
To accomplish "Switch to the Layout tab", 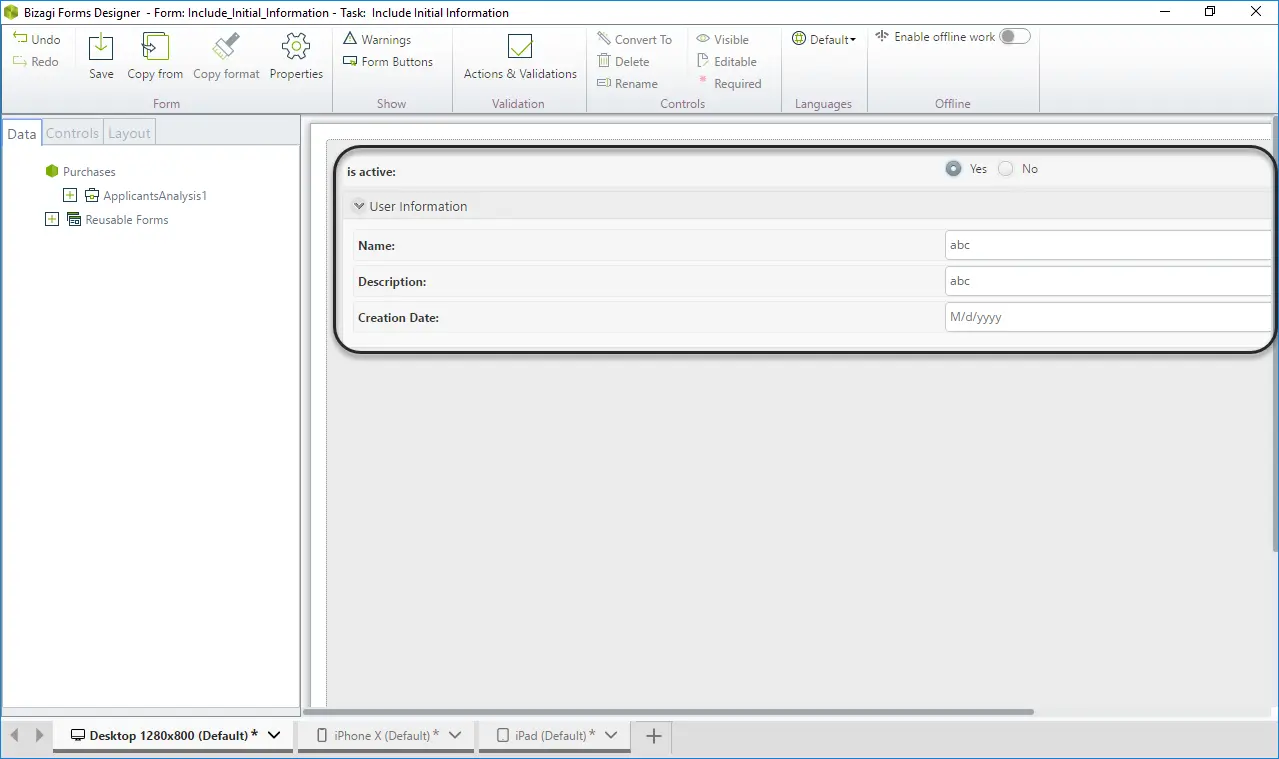I will 129,133.
